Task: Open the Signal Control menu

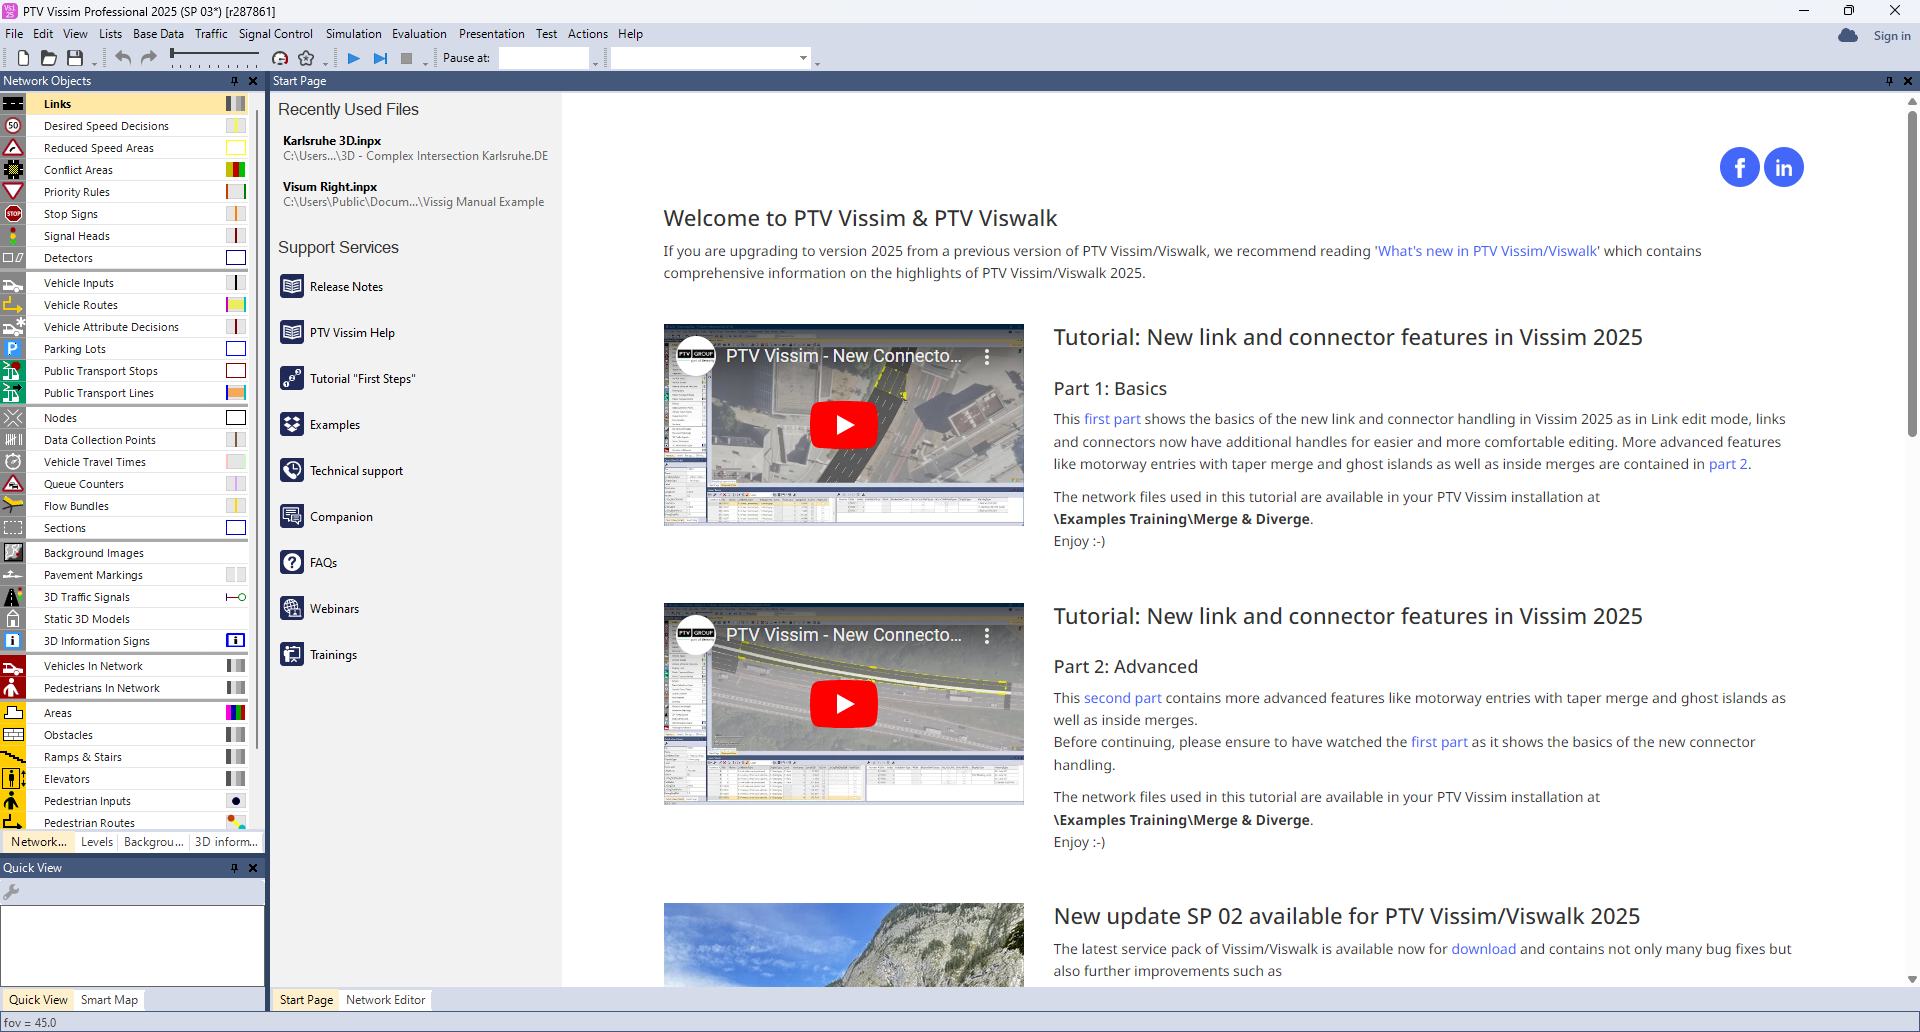Action: coord(275,34)
